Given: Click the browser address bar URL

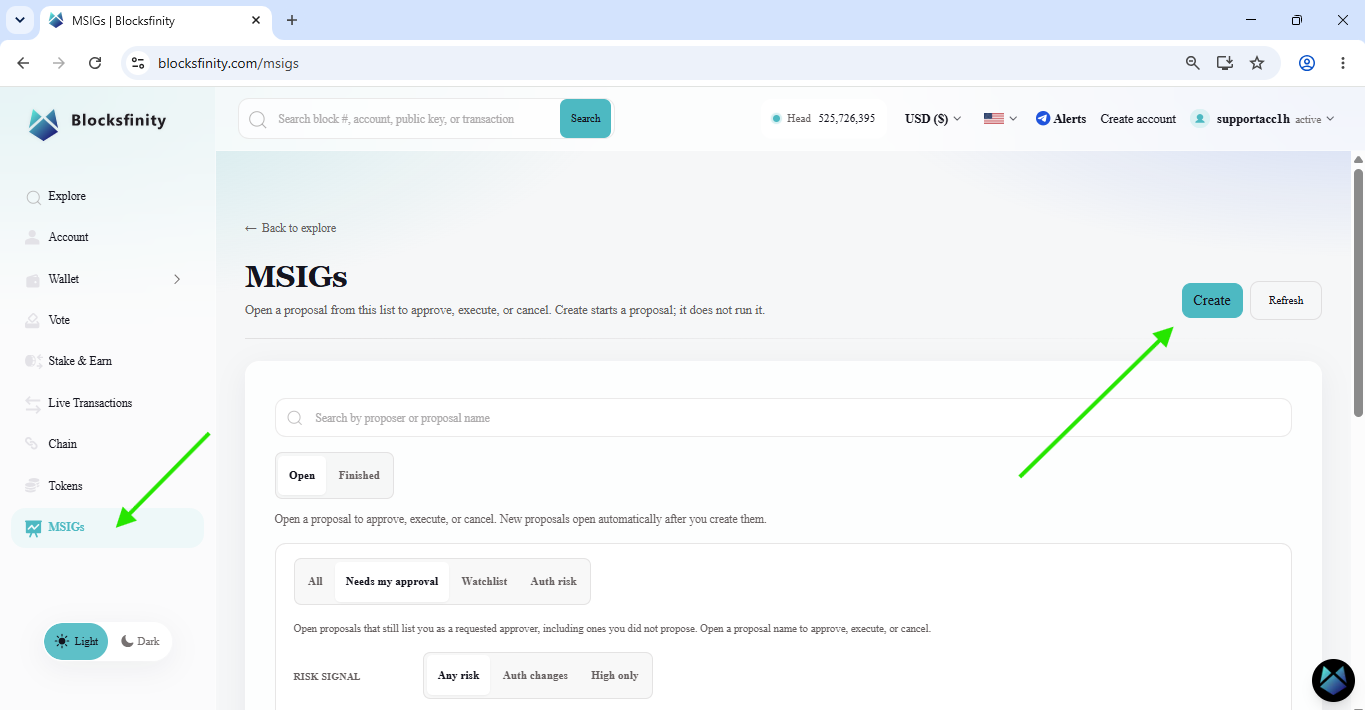Looking at the screenshot, I should click(228, 63).
